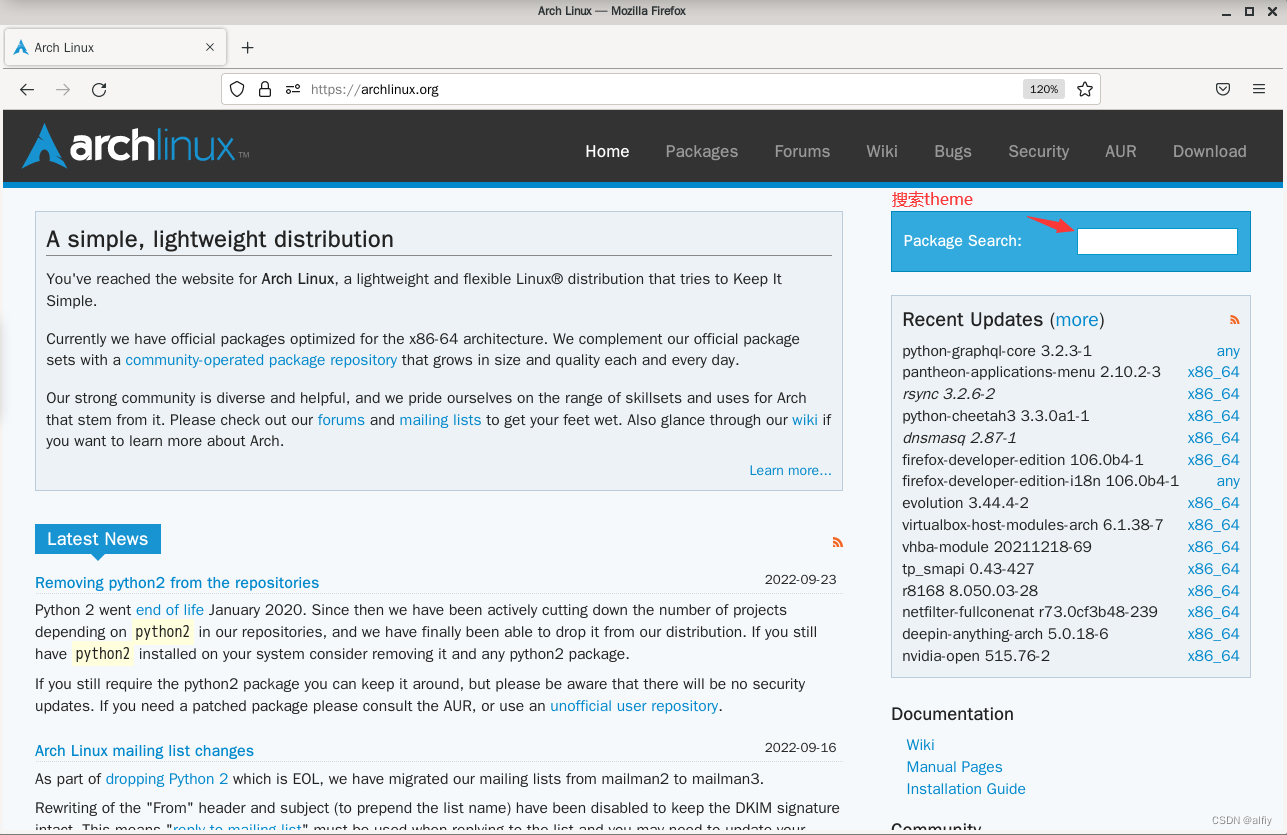Screen dimensions: 1287x835
Task: Click dnsmasq 2.87-1 package entry
Action: pos(959,438)
